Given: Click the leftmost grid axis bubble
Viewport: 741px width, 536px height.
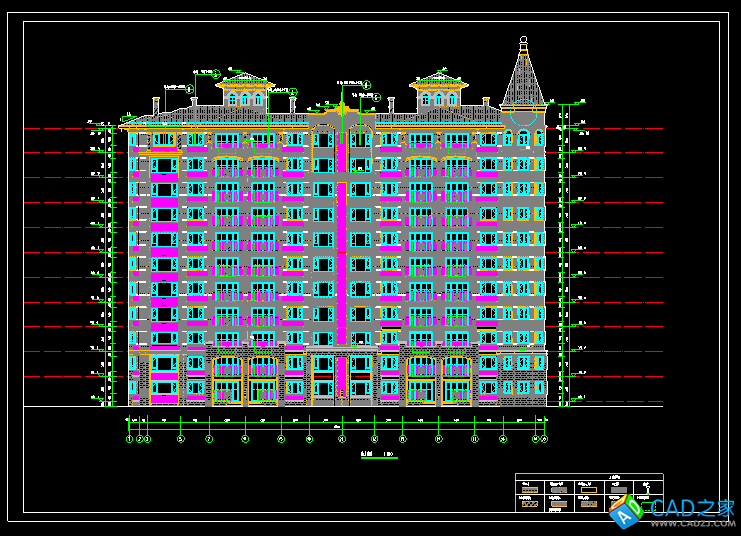Looking at the screenshot, I should 129,439.
